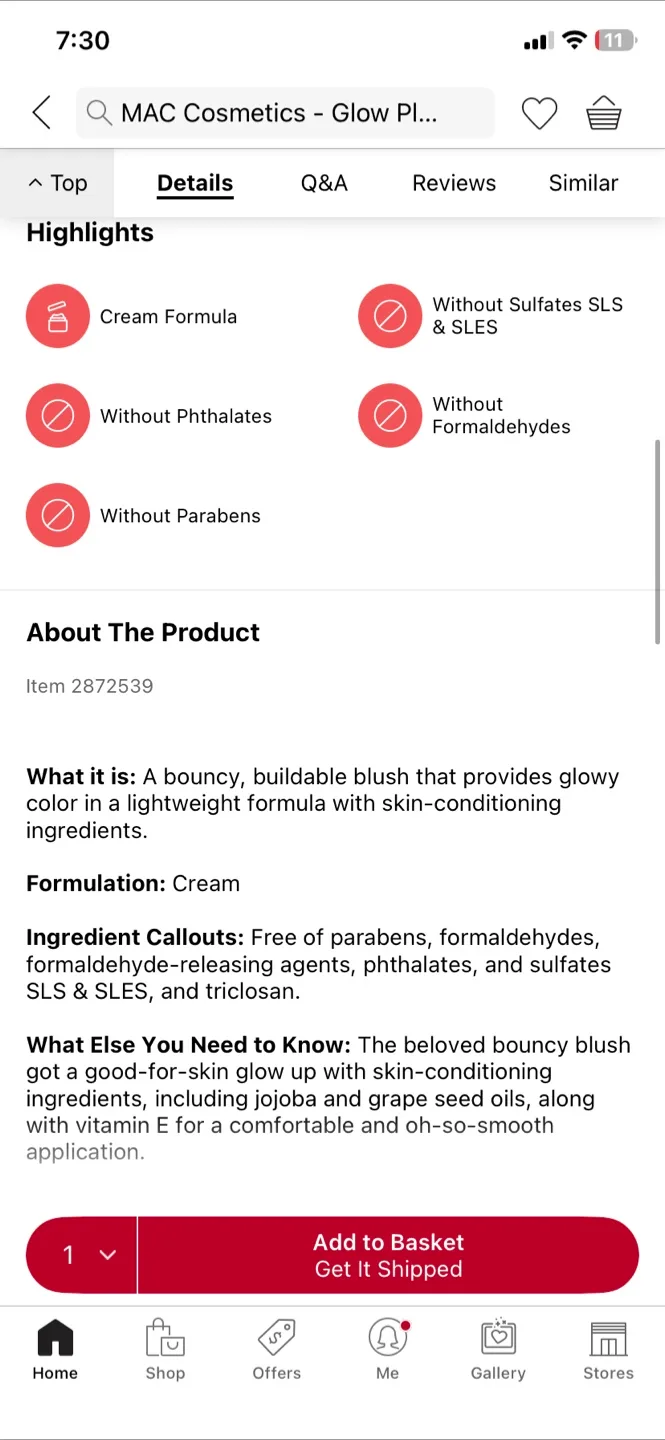
Task: Tap the Without Phthalates icon
Action: (58, 416)
